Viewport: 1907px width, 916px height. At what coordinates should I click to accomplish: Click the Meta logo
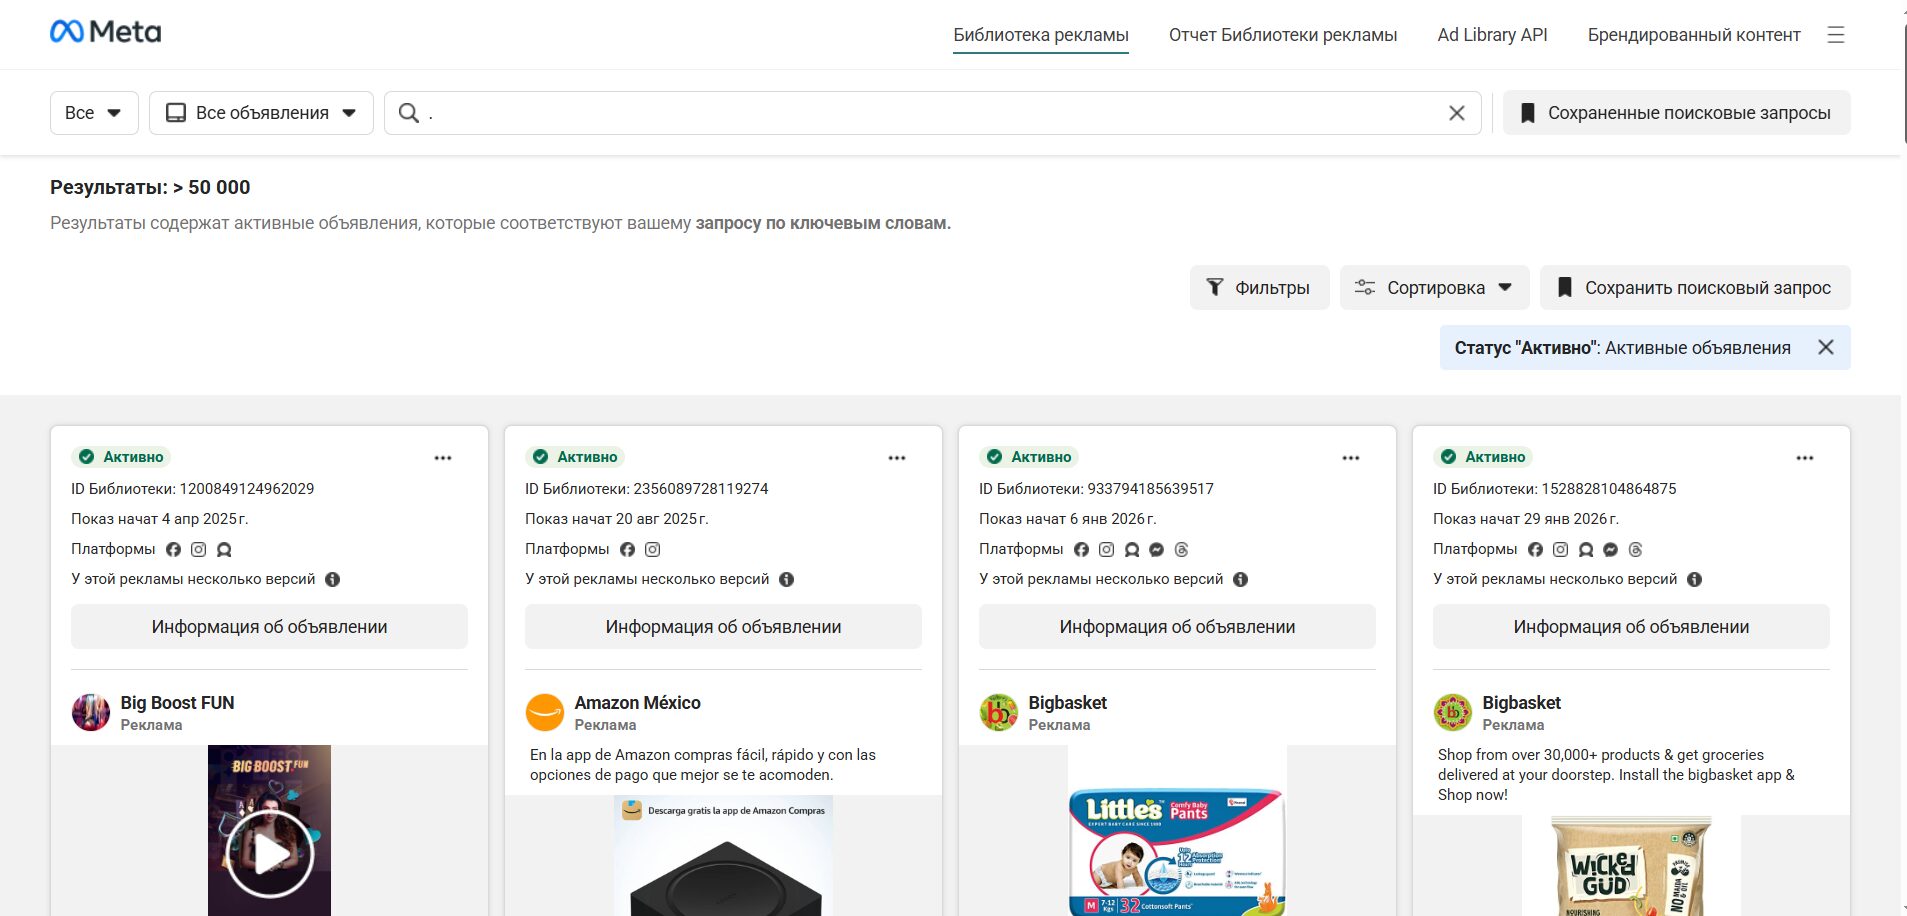coord(107,31)
